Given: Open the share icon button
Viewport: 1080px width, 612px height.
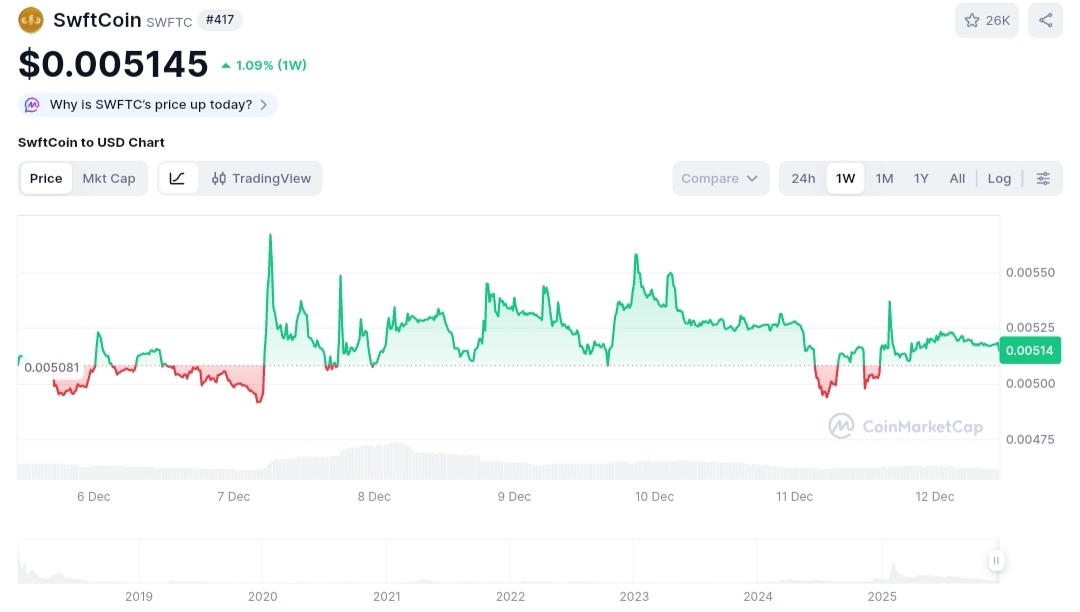Looking at the screenshot, I should (1045, 20).
